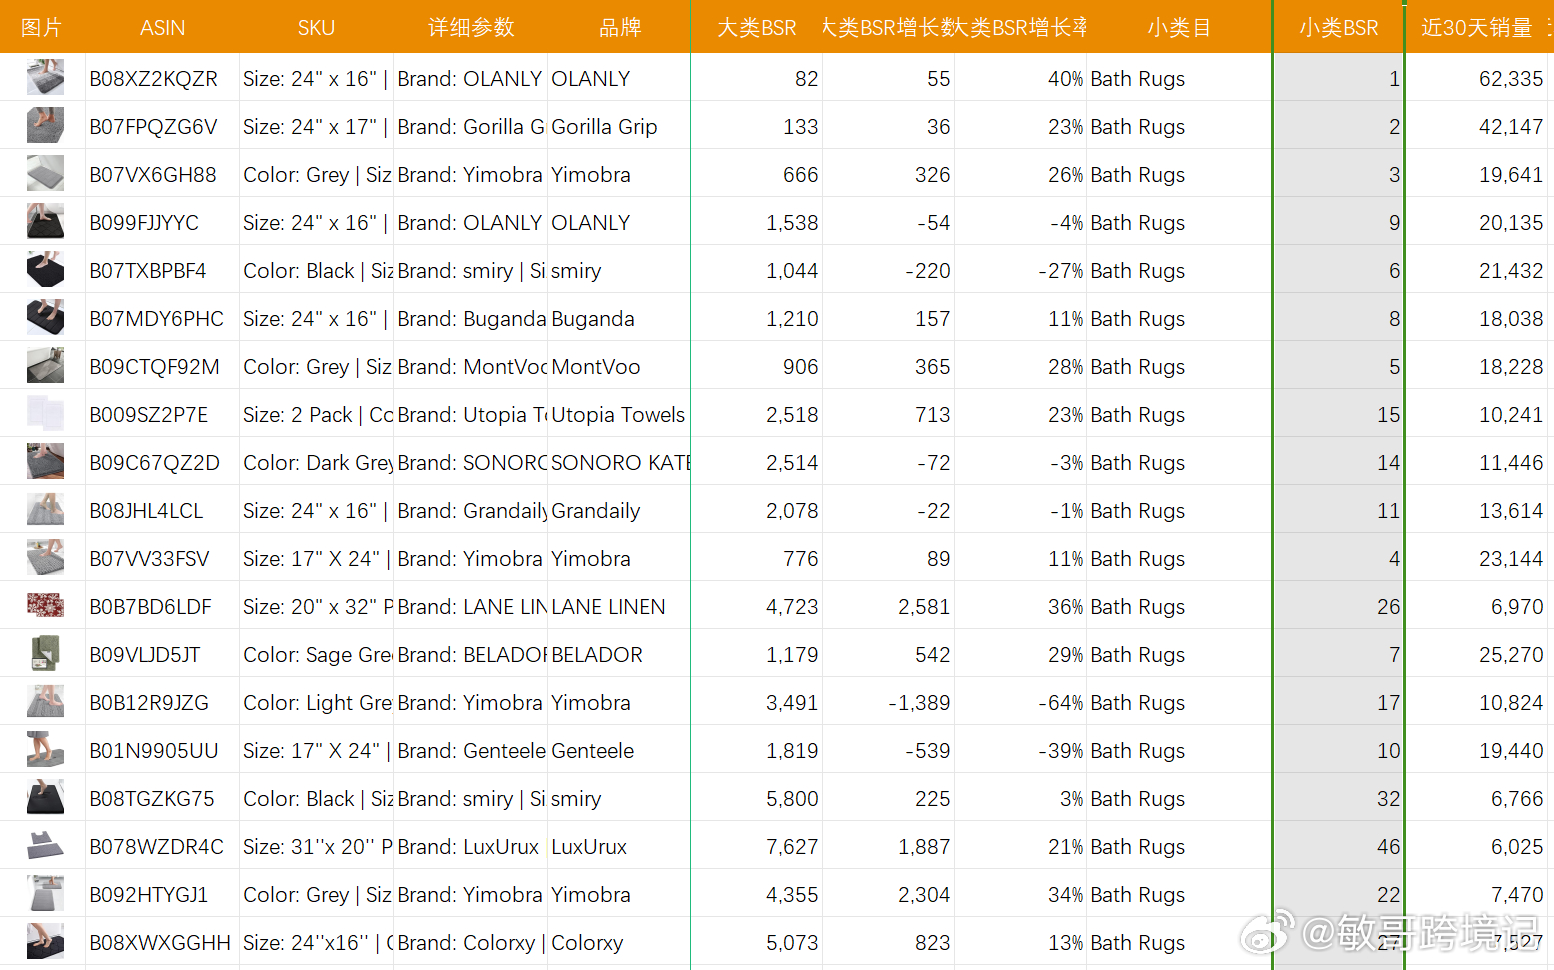Open the product image in the B07FPQZG6V row
This screenshot has height=970, width=1554.
point(45,126)
